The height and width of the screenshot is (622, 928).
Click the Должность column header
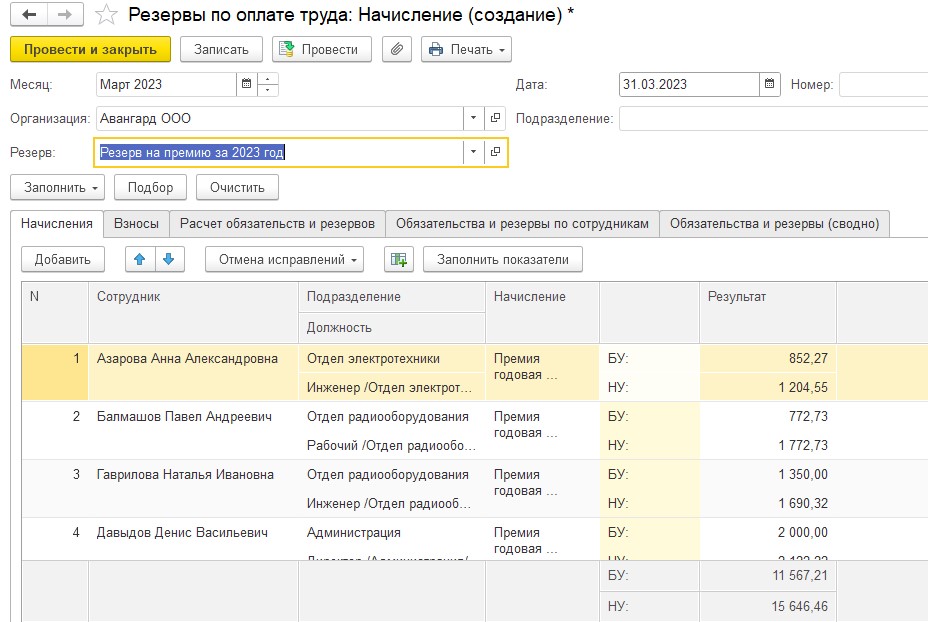coord(392,328)
